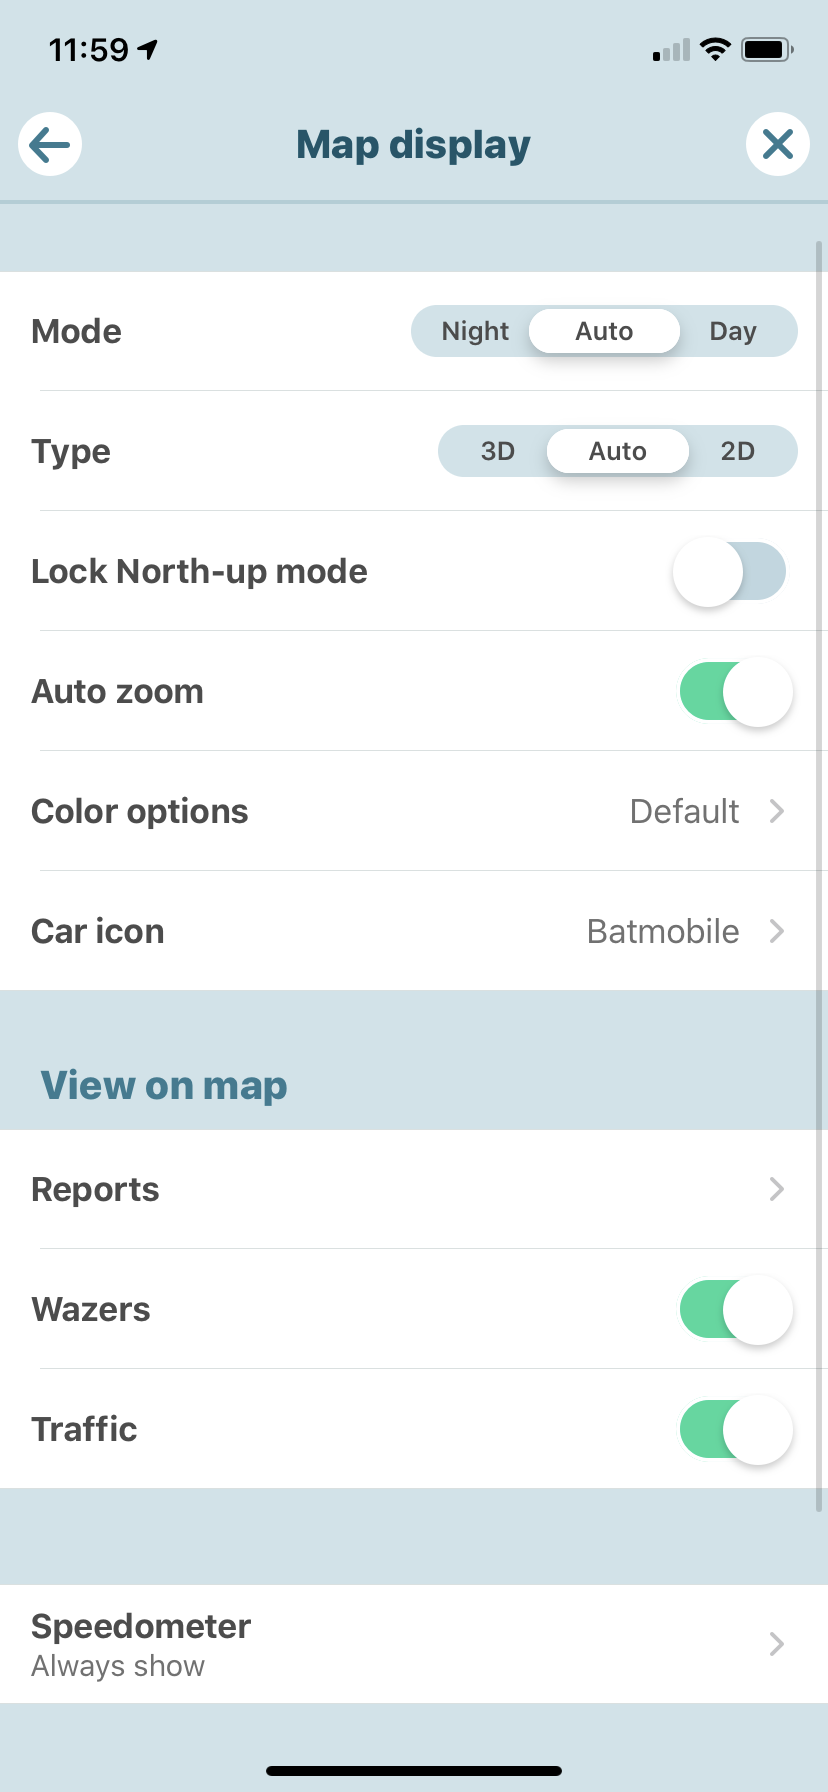Turn off the Wazers switch
Screen dimensions: 828x1792
click(736, 1309)
